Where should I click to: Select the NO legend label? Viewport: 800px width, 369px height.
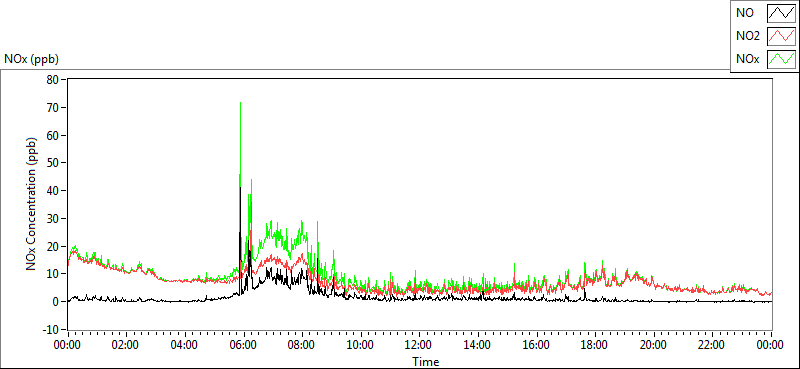point(745,13)
